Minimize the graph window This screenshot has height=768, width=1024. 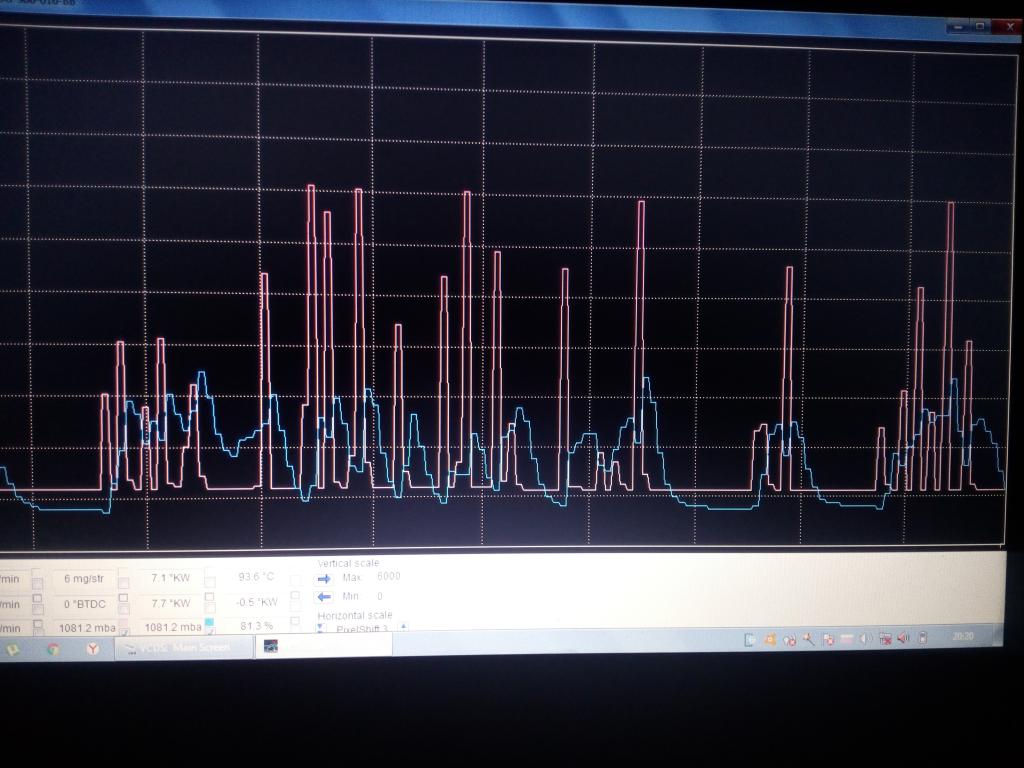(x=959, y=27)
